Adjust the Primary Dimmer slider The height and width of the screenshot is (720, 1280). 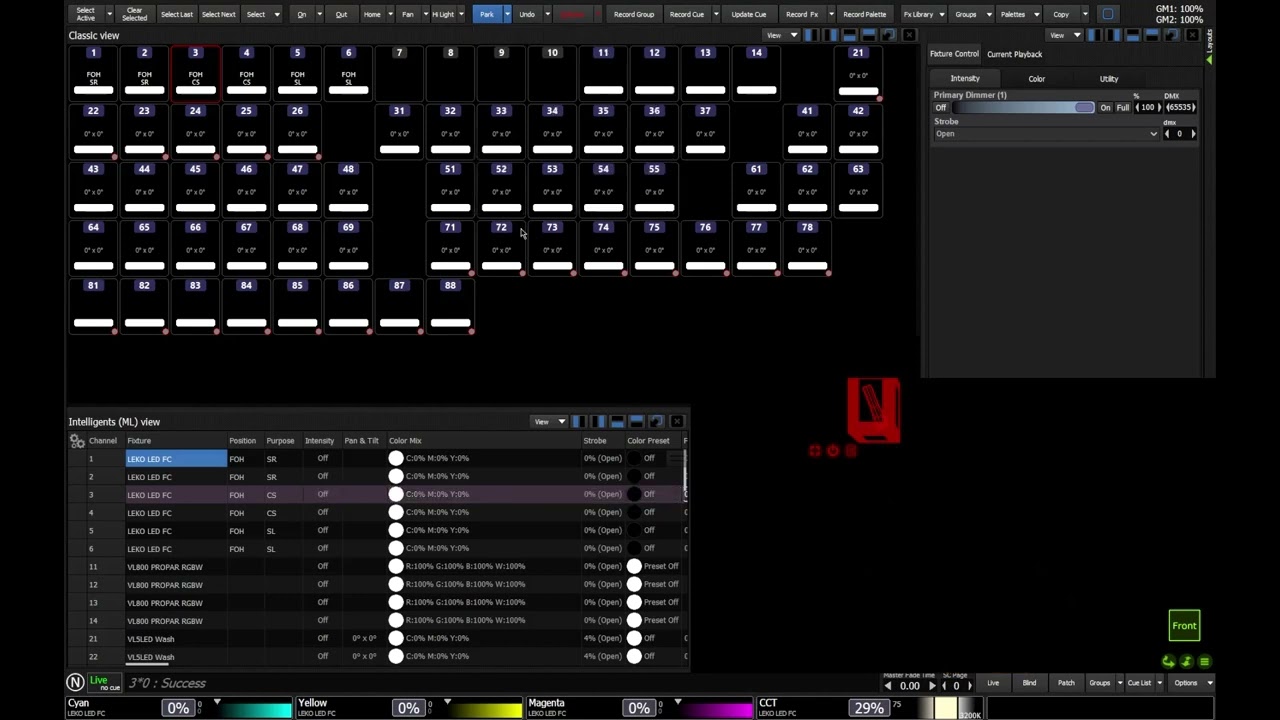(1022, 107)
